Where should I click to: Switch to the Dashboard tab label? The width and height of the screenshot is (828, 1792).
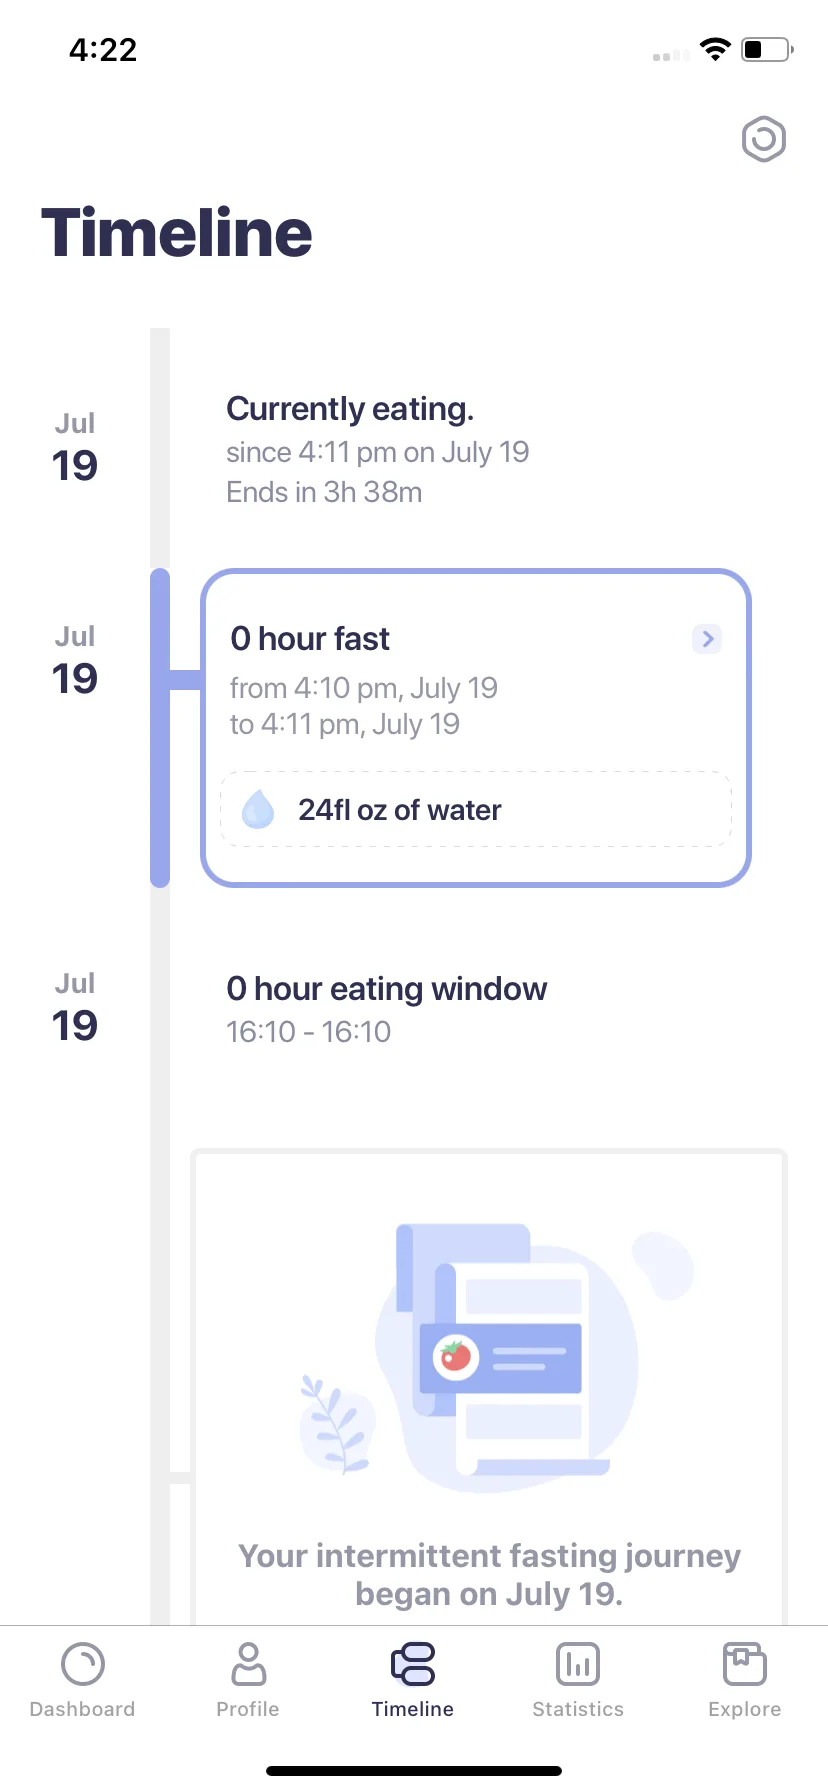coord(83,1709)
